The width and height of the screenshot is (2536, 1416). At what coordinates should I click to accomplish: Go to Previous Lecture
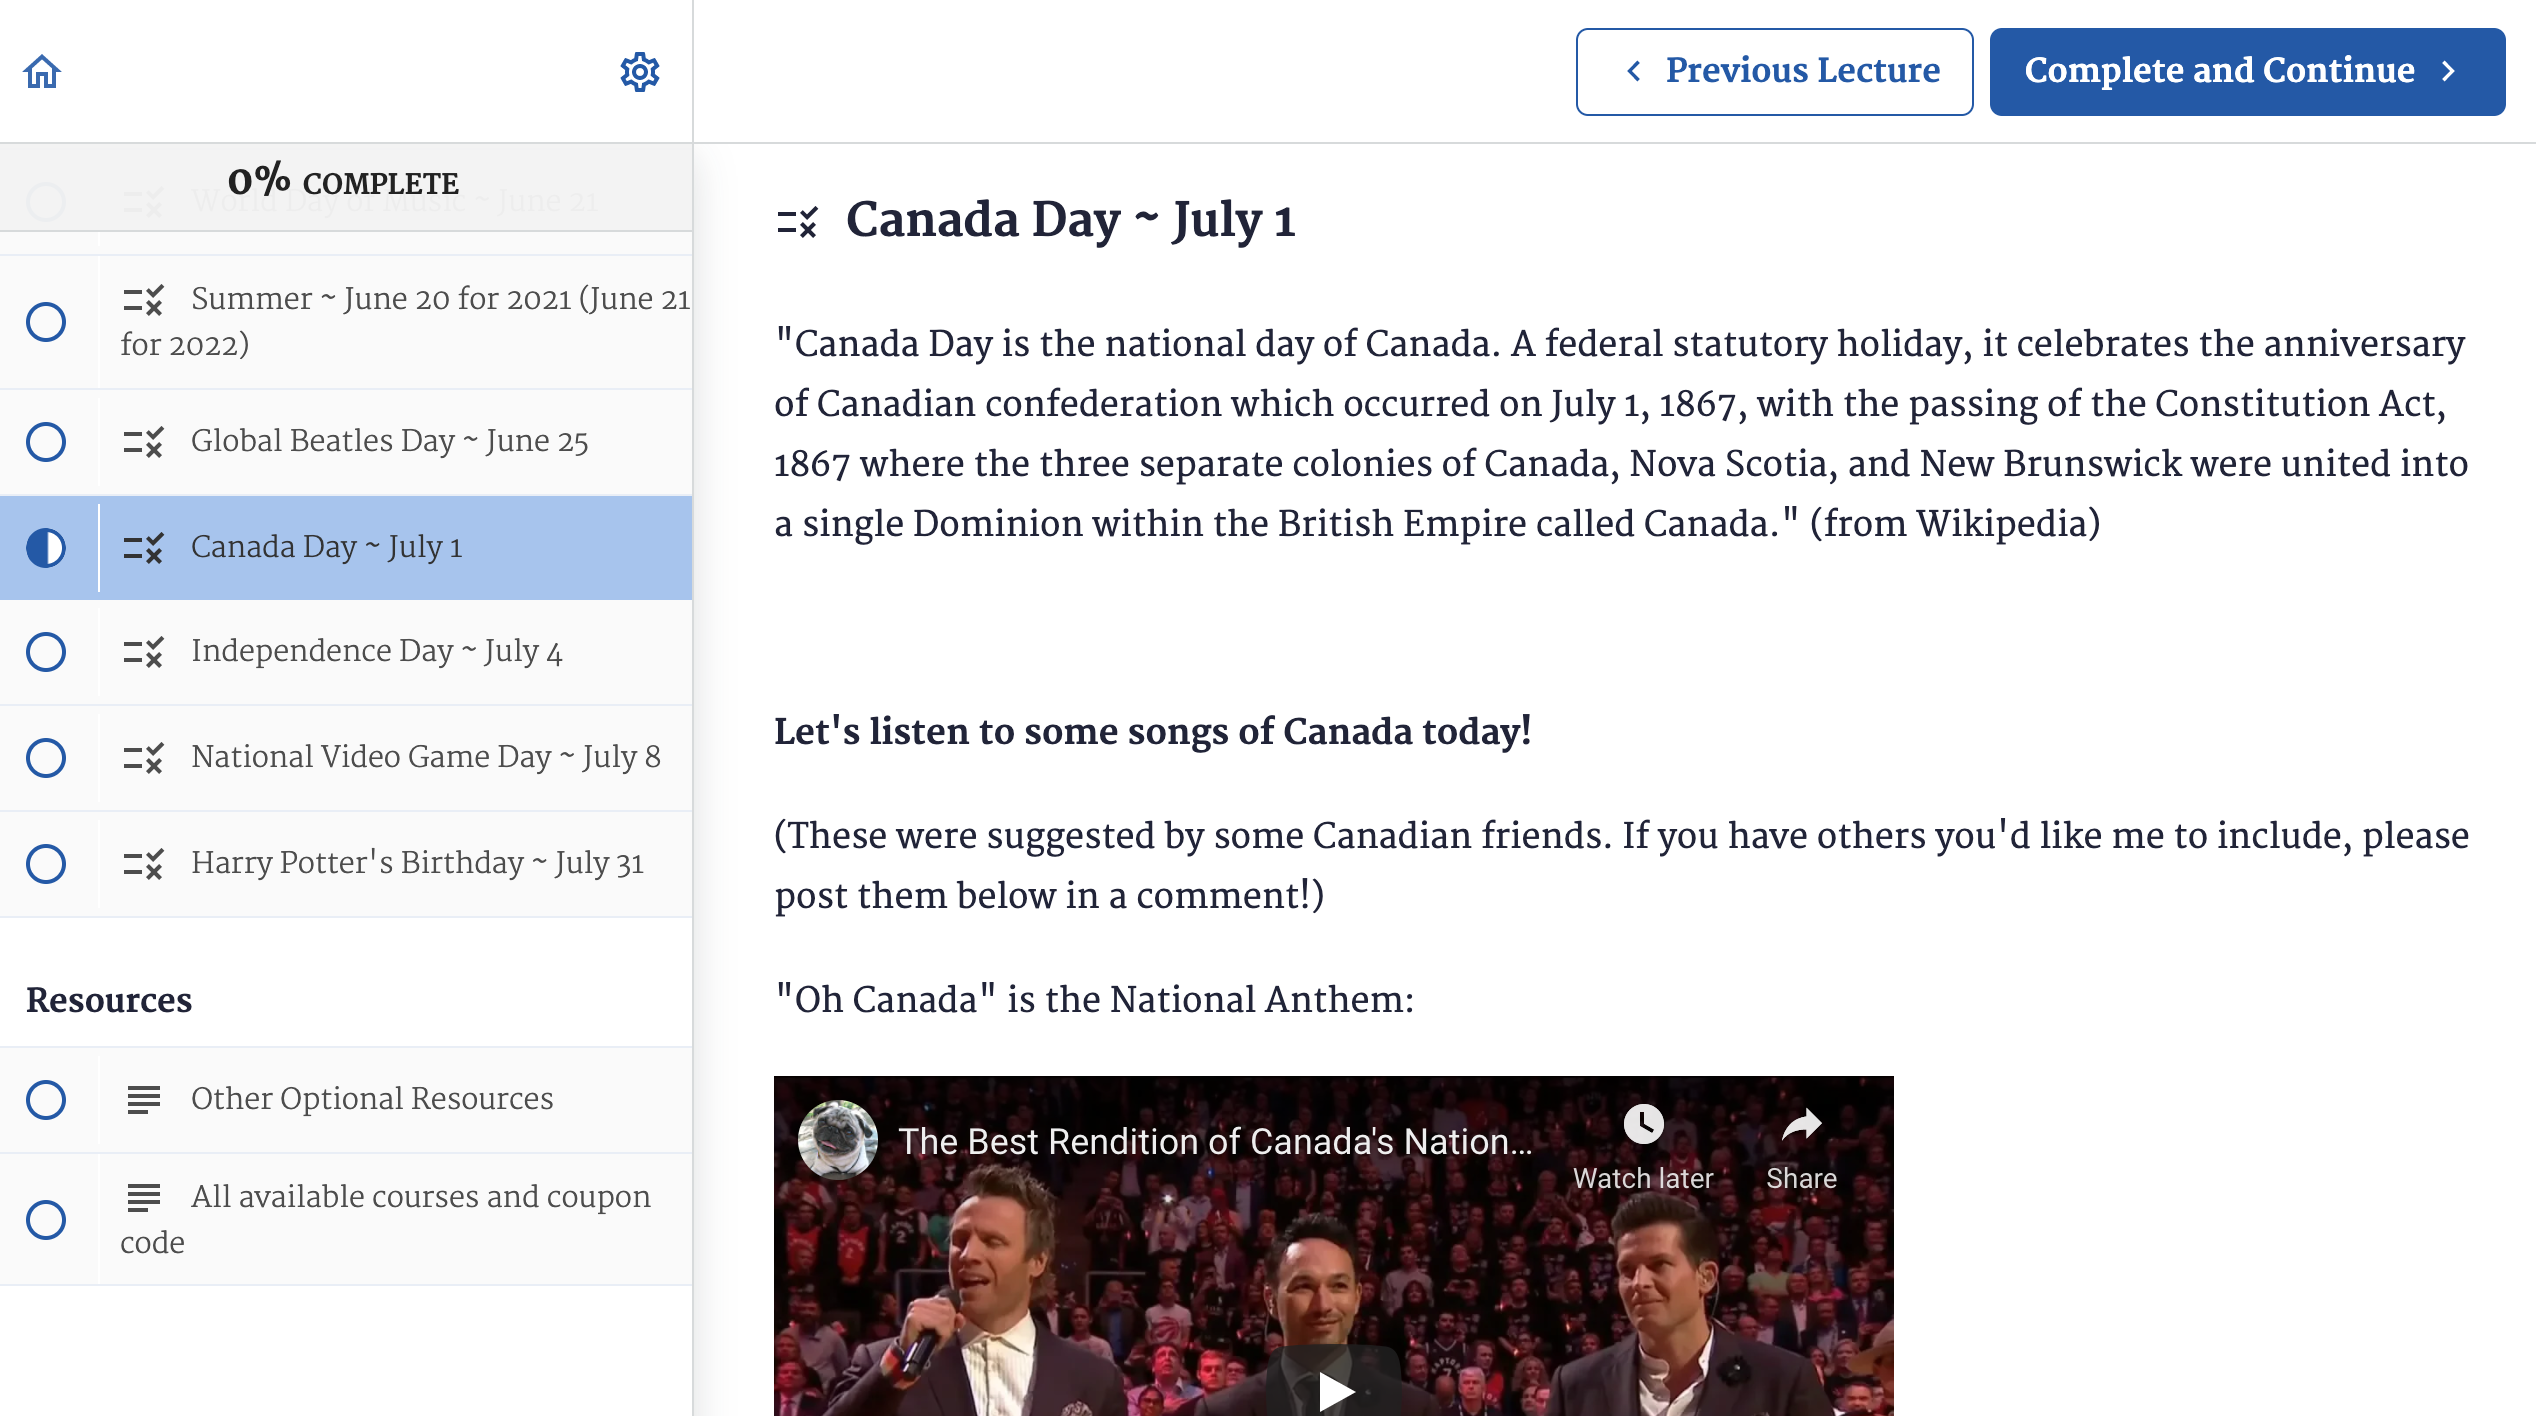pos(1774,72)
